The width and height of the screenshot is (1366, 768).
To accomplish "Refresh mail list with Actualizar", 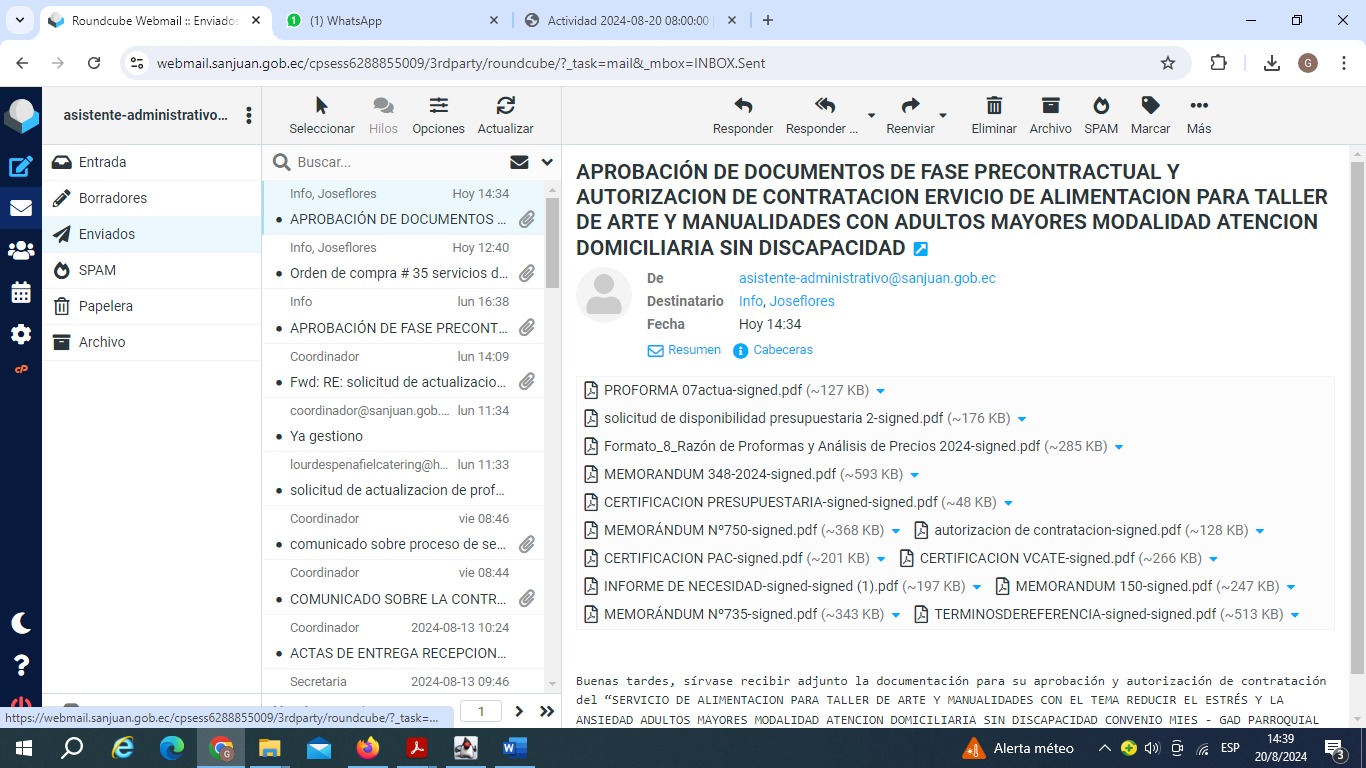I will tap(505, 107).
